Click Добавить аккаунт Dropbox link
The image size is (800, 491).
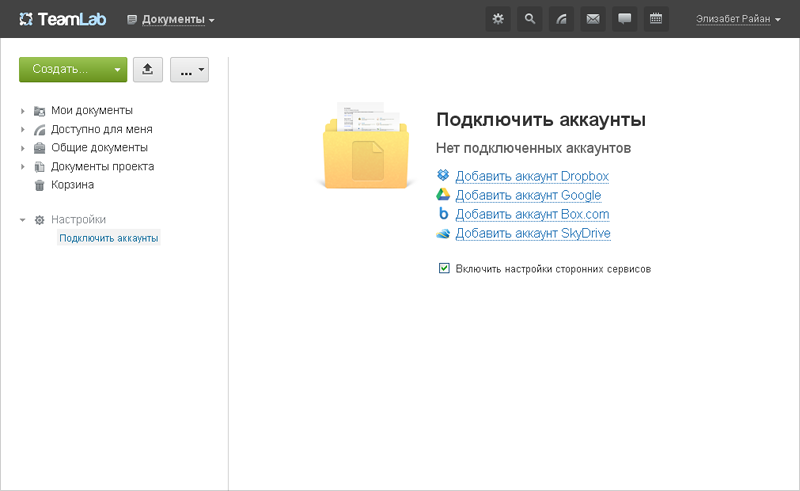pos(532,176)
